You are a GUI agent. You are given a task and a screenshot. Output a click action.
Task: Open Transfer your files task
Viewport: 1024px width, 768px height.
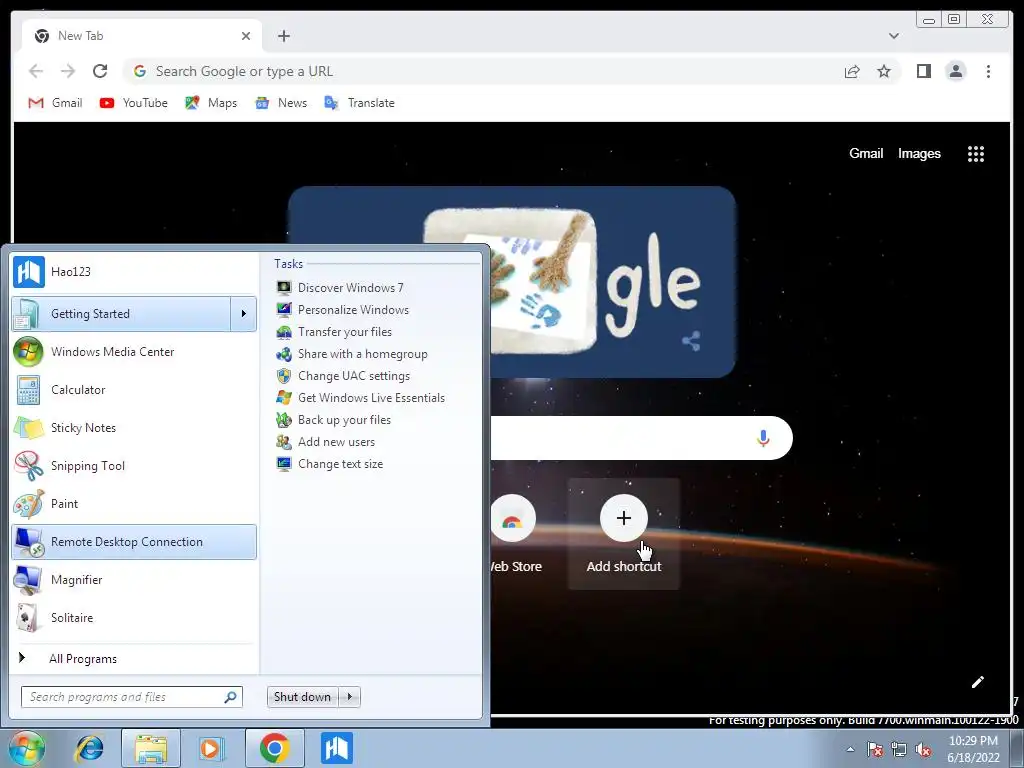pyautogui.click(x=334, y=332)
